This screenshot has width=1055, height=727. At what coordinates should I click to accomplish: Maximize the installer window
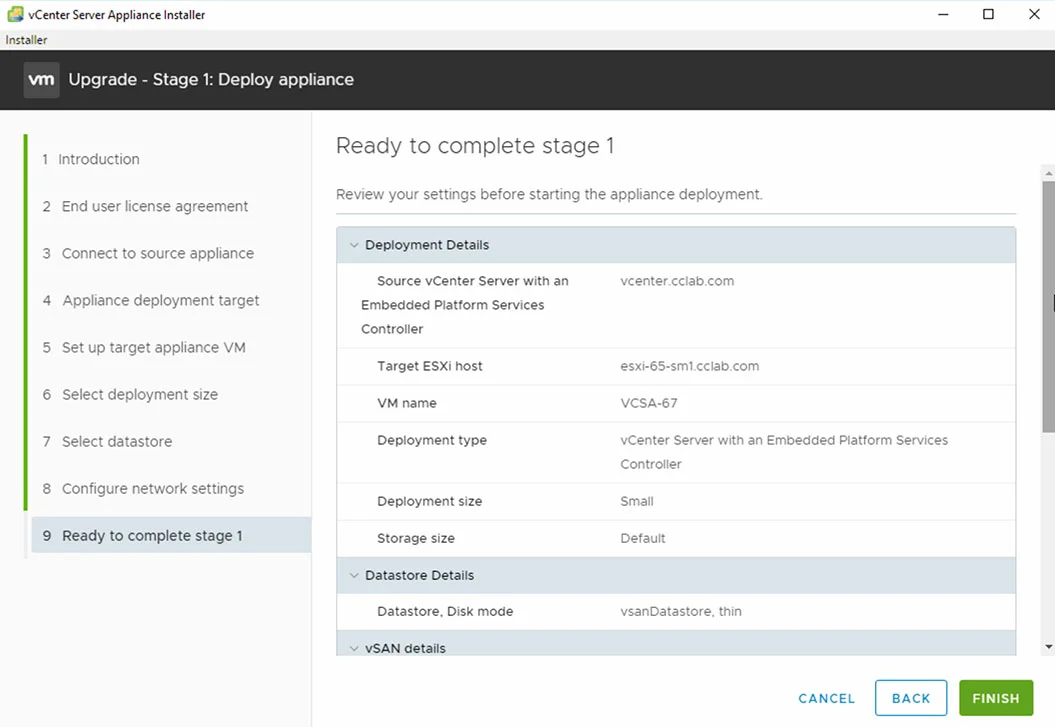tap(988, 14)
